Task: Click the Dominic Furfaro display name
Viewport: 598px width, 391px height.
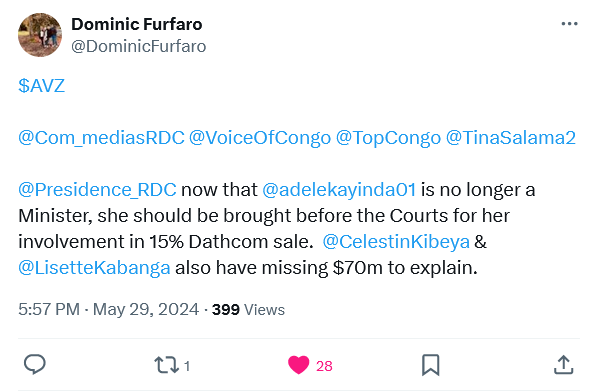Action: [137, 24]
